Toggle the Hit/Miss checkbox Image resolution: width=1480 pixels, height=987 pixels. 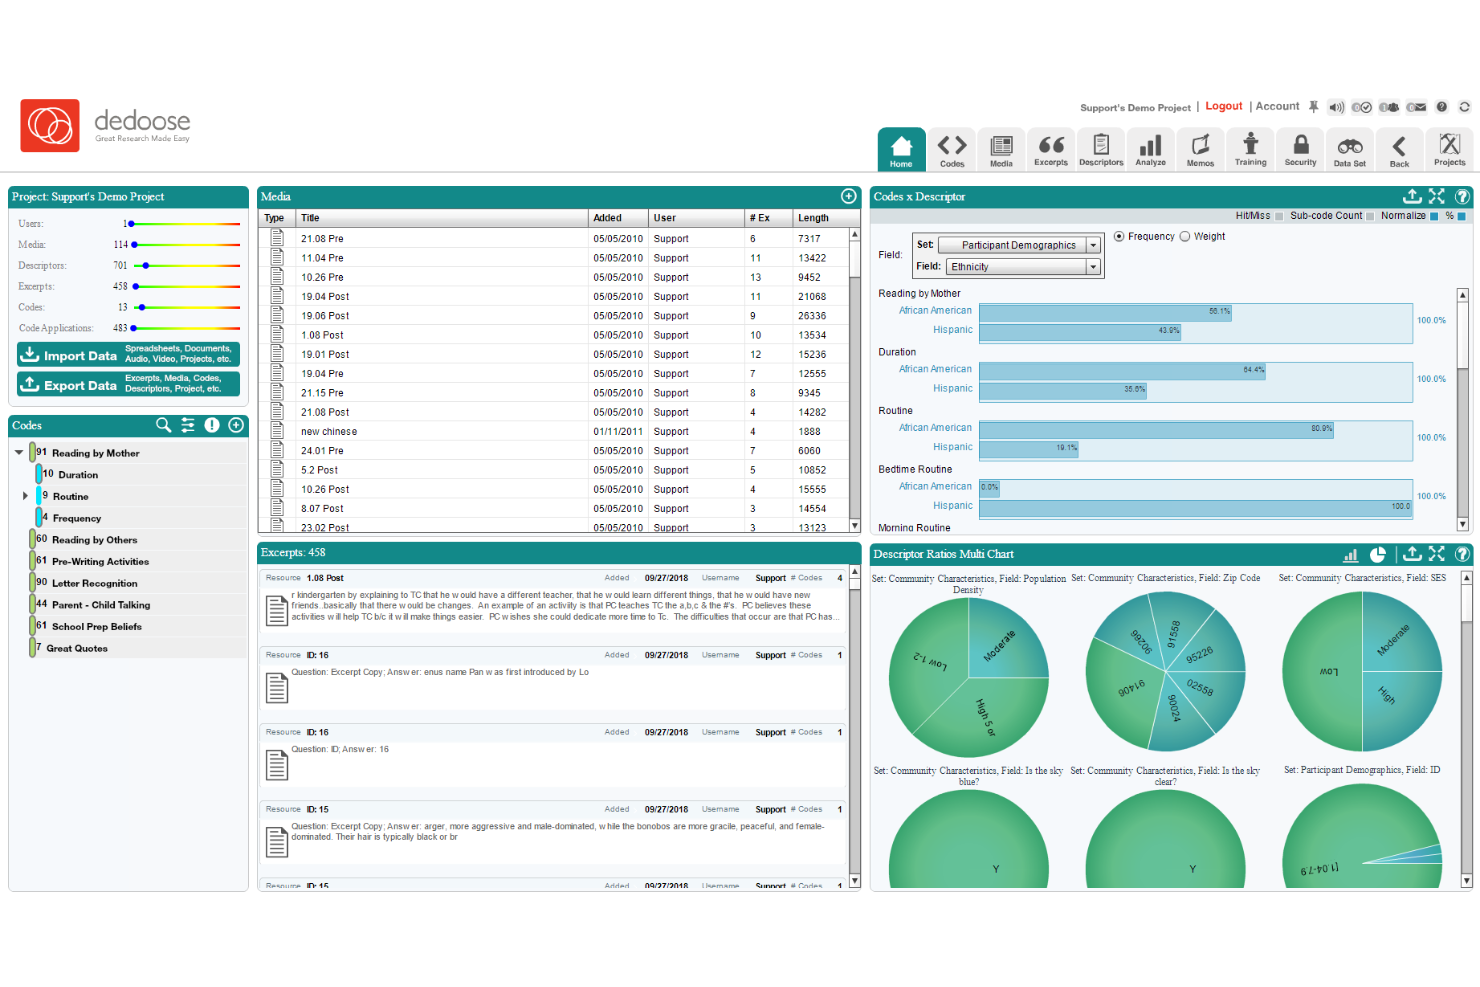[x=1279, y=216]
